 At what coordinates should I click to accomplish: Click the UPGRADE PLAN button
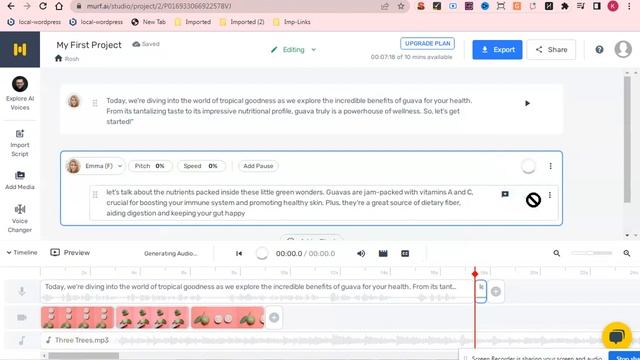[427, 43]
